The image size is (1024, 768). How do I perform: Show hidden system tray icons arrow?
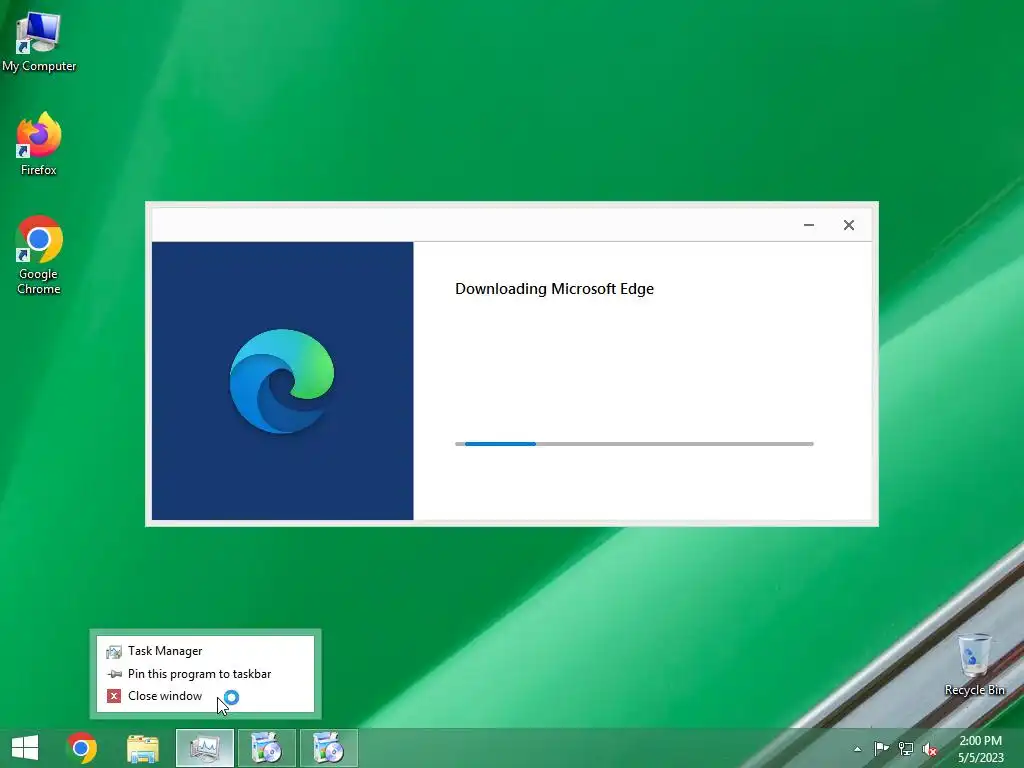tap(857, 749)
